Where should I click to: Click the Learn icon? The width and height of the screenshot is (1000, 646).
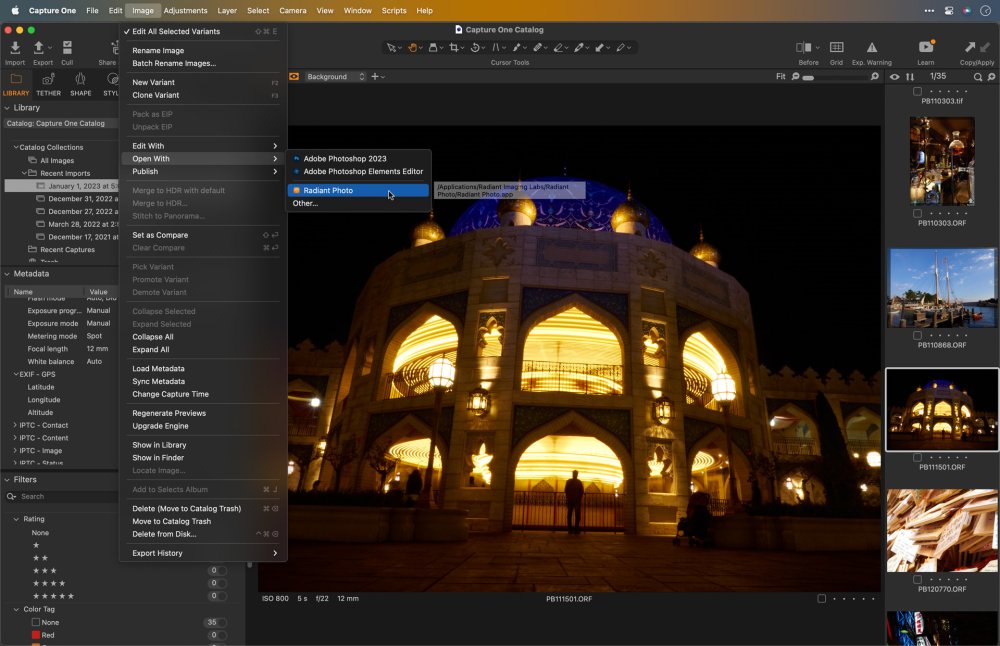coord(926,48)
